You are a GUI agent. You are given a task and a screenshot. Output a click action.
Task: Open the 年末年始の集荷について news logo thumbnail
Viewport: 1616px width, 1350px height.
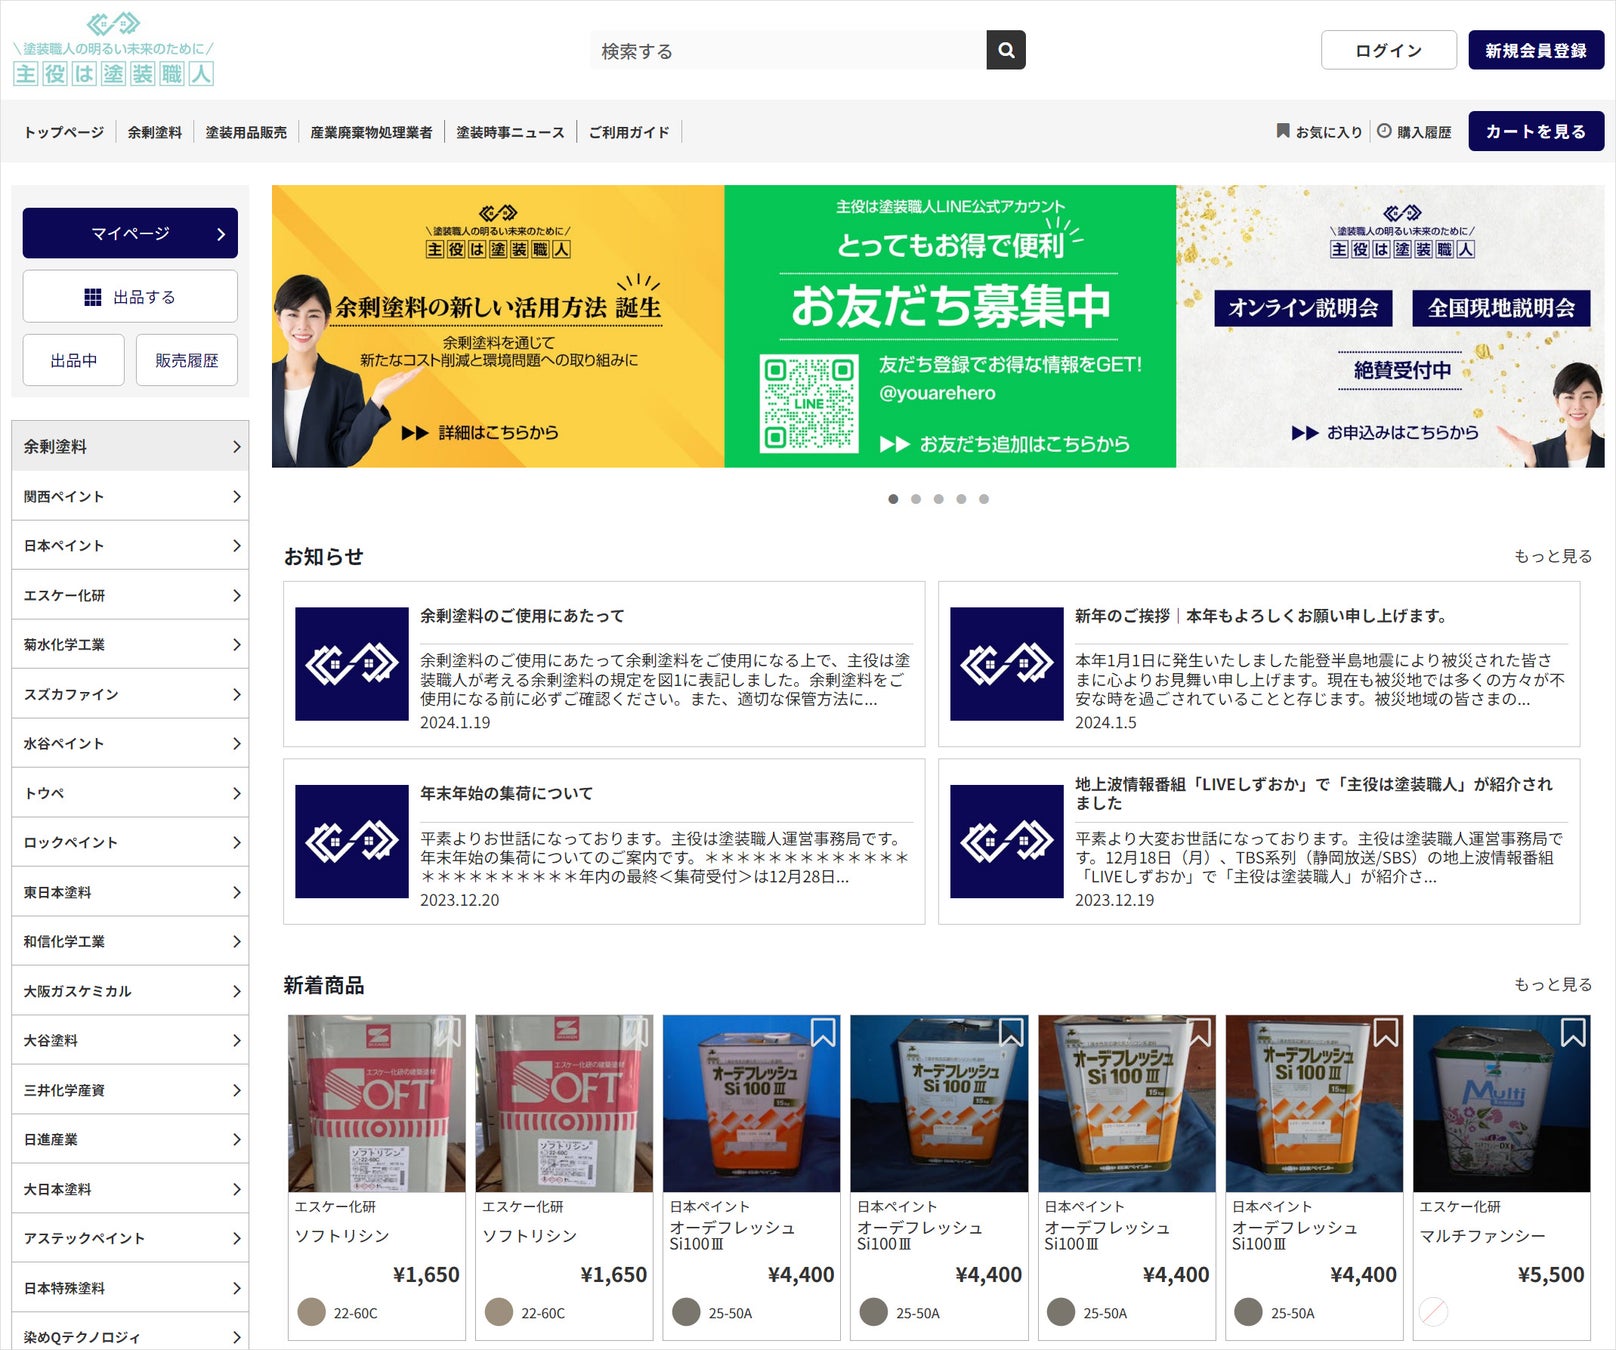click(351, 841)
